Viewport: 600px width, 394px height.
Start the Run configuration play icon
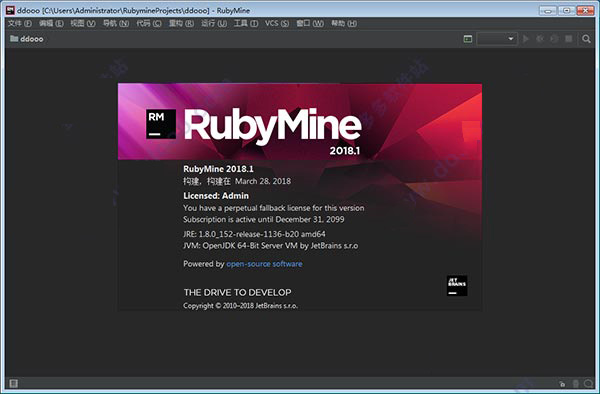point(526,39)
